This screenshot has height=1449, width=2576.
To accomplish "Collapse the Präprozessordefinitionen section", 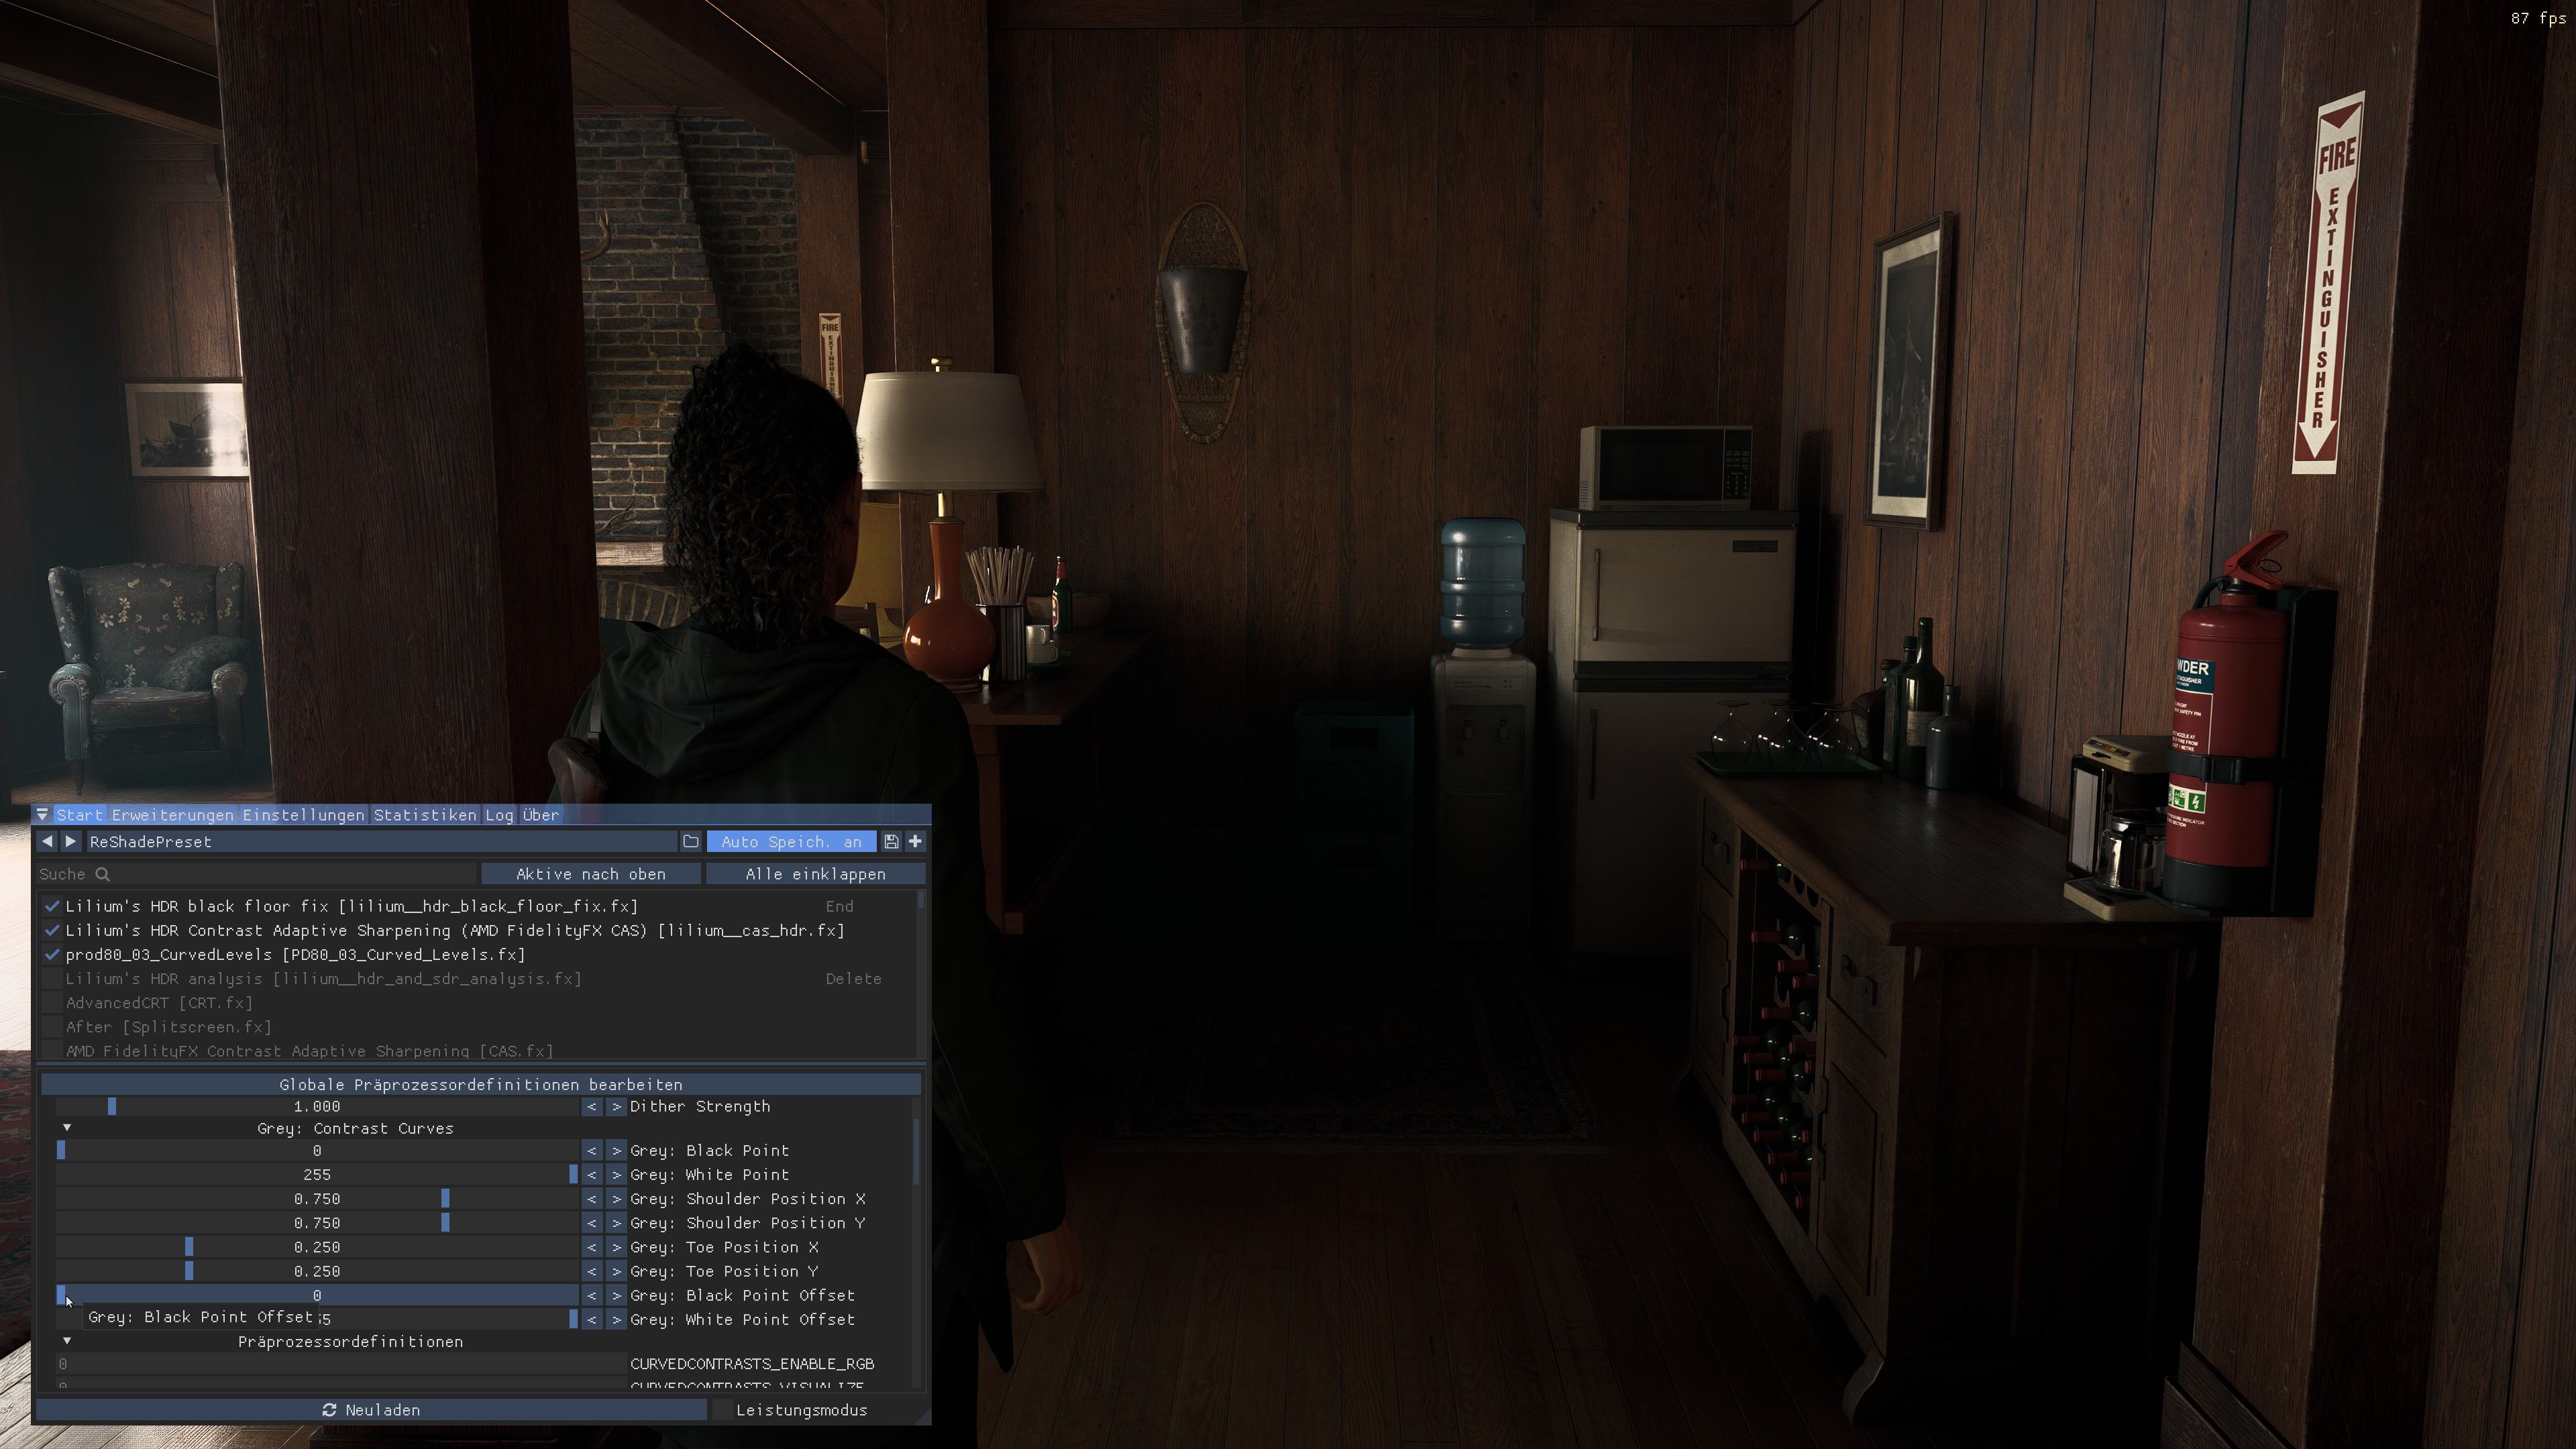I will click(x=67, y=1341).
